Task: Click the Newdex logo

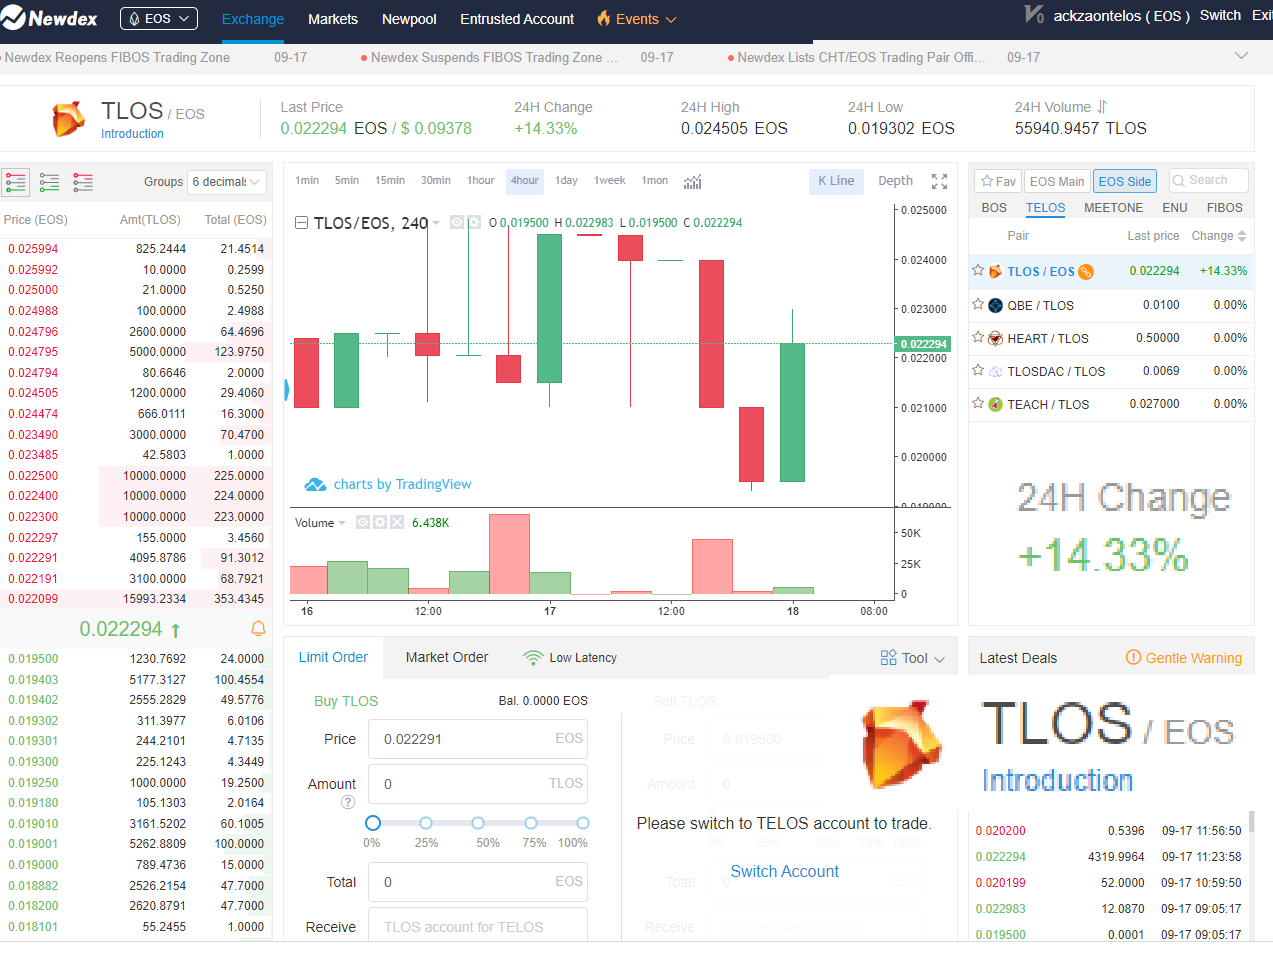Action: 50,18
